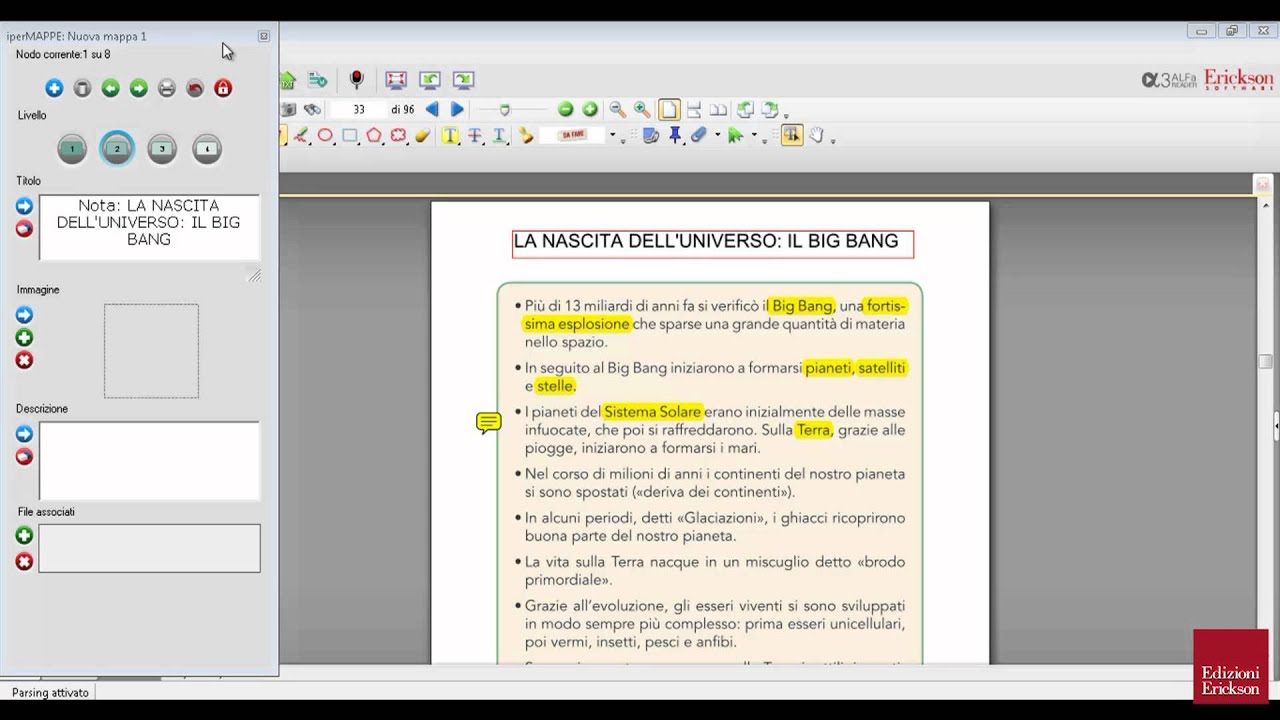Close the iperMAPPE panel

click(264, 36)
